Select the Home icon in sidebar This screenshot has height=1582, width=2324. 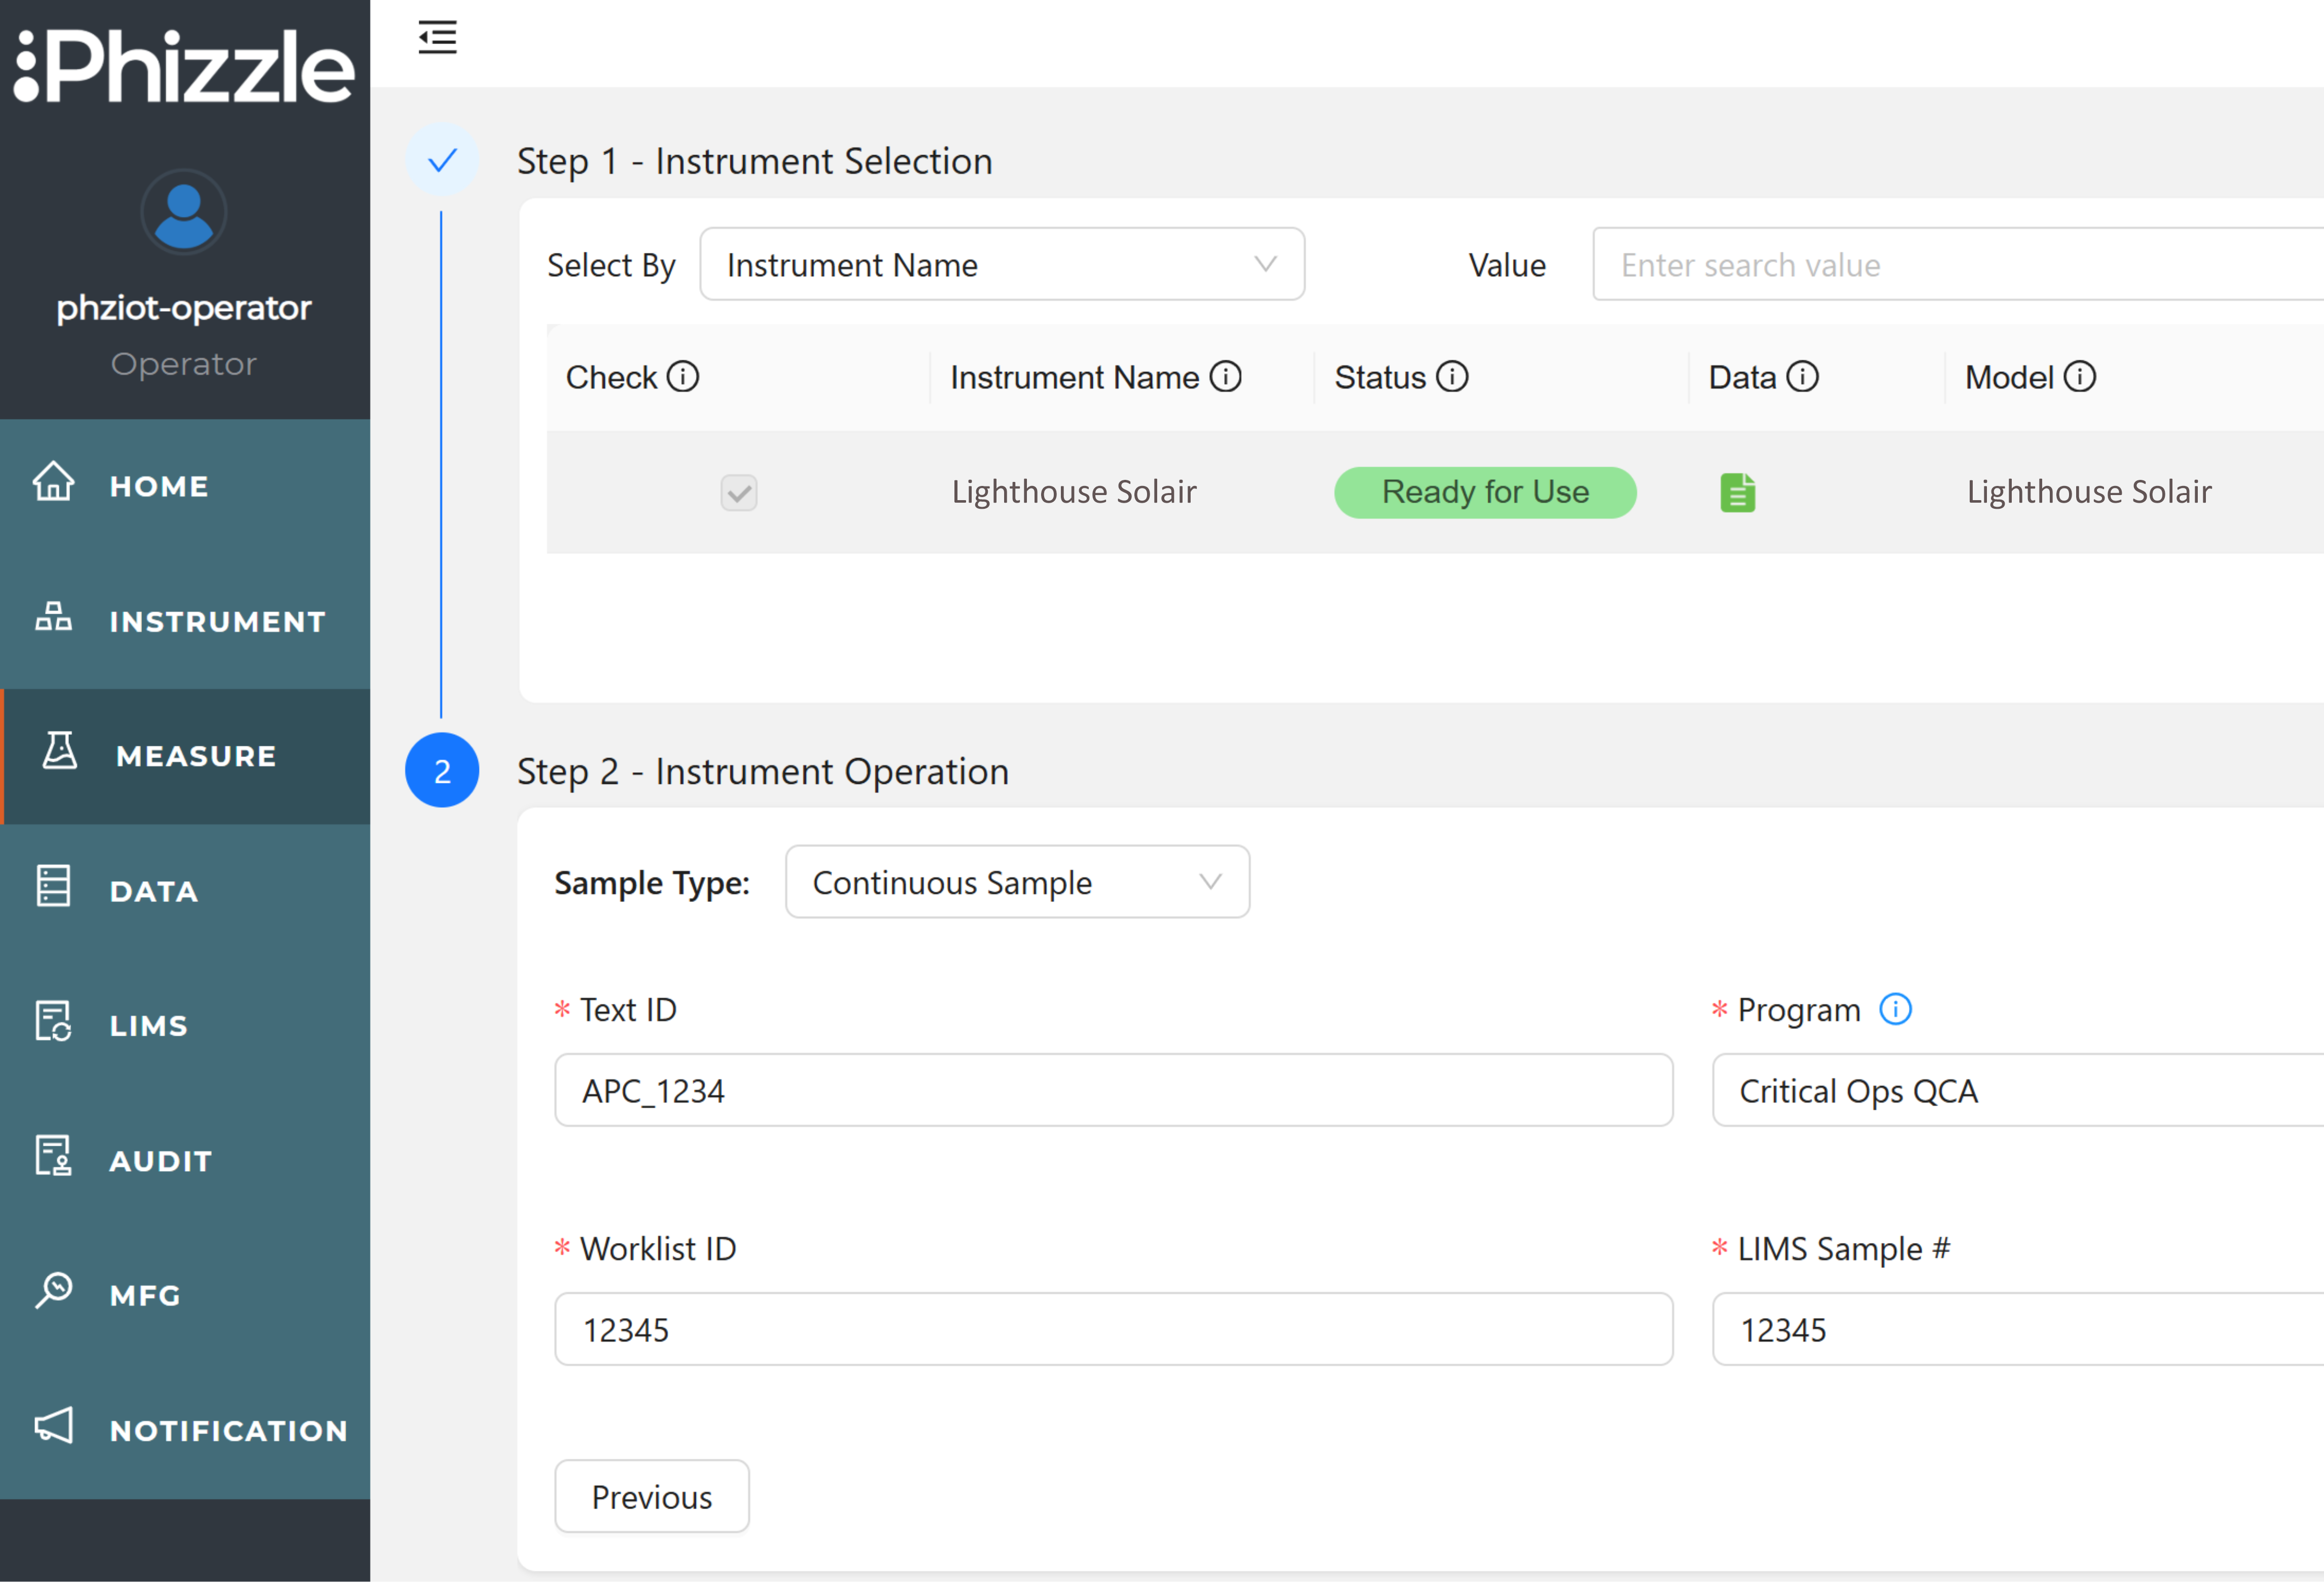pos(54,485)
